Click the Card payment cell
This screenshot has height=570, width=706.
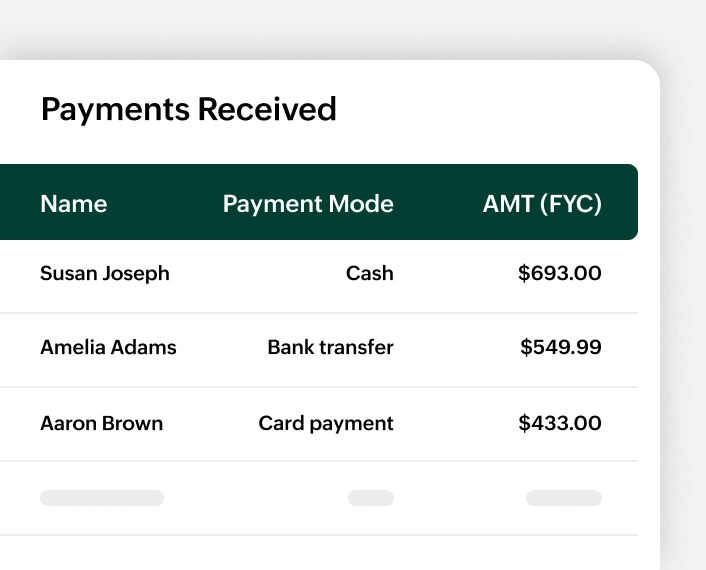326,423
